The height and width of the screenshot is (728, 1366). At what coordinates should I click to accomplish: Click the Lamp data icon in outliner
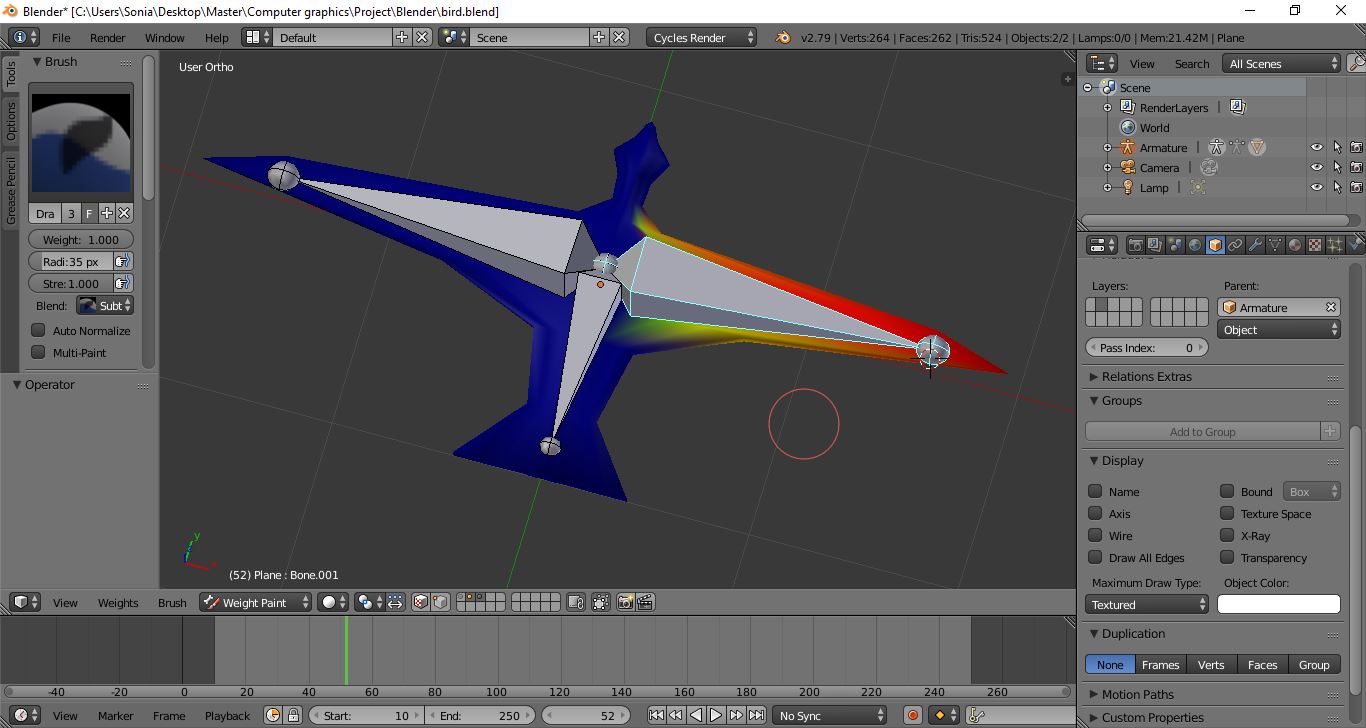(x=1197, y=187)
